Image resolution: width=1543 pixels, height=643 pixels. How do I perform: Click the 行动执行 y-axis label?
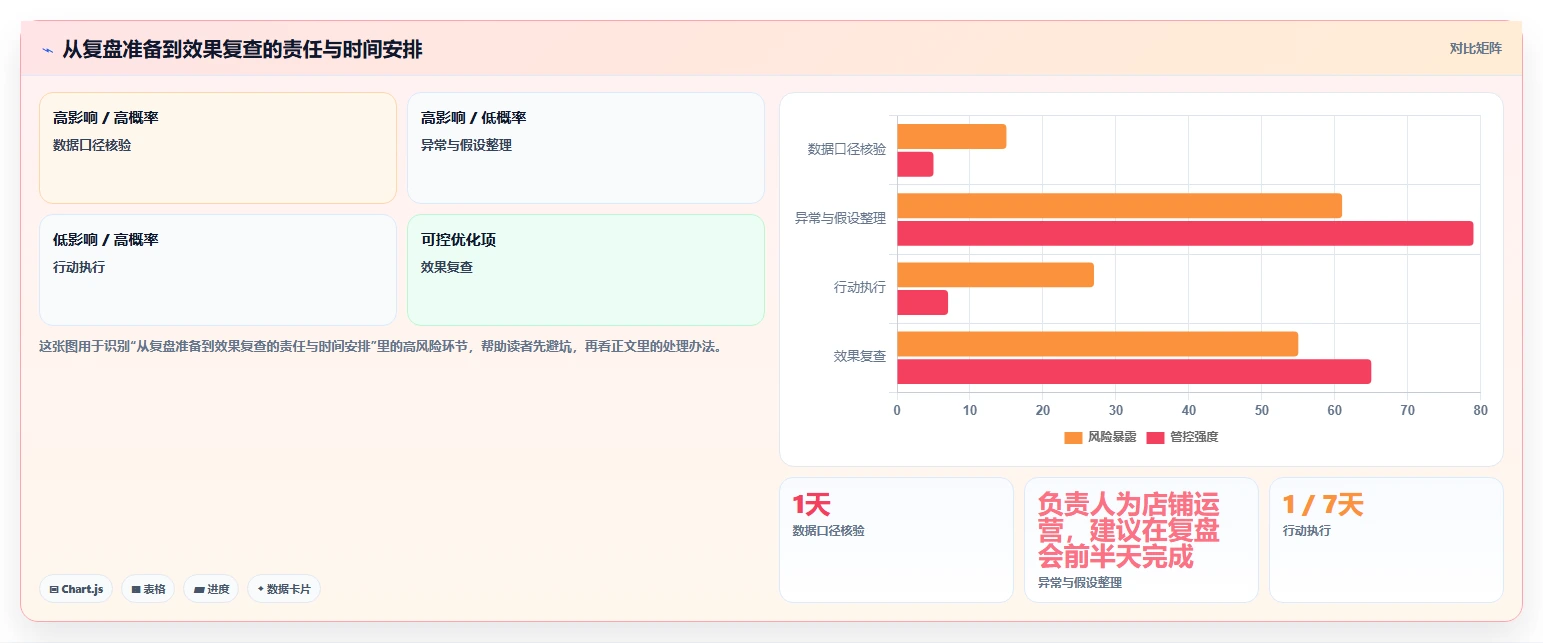tap(860, 287)
